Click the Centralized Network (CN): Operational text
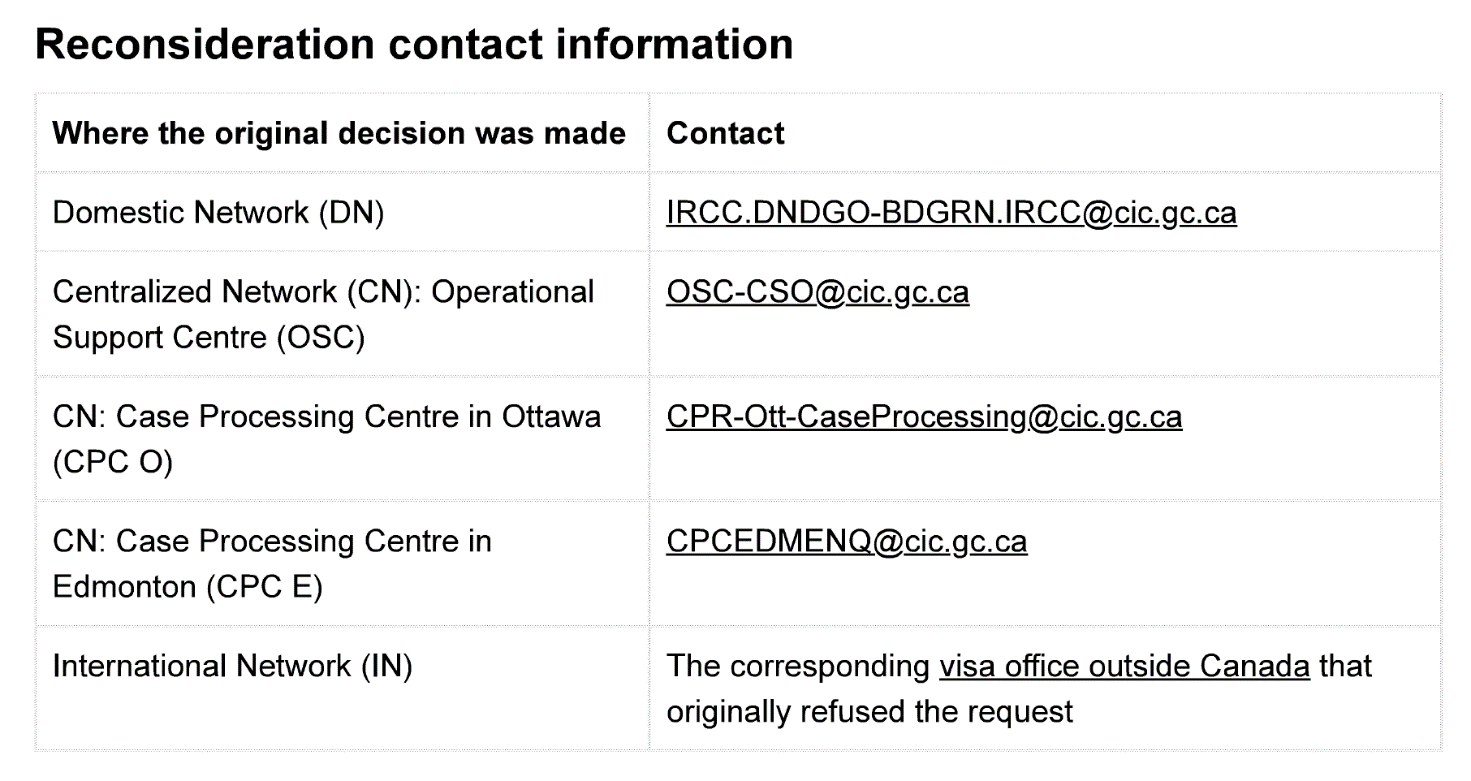The image size is (1471, 781). tap(323, 292)
